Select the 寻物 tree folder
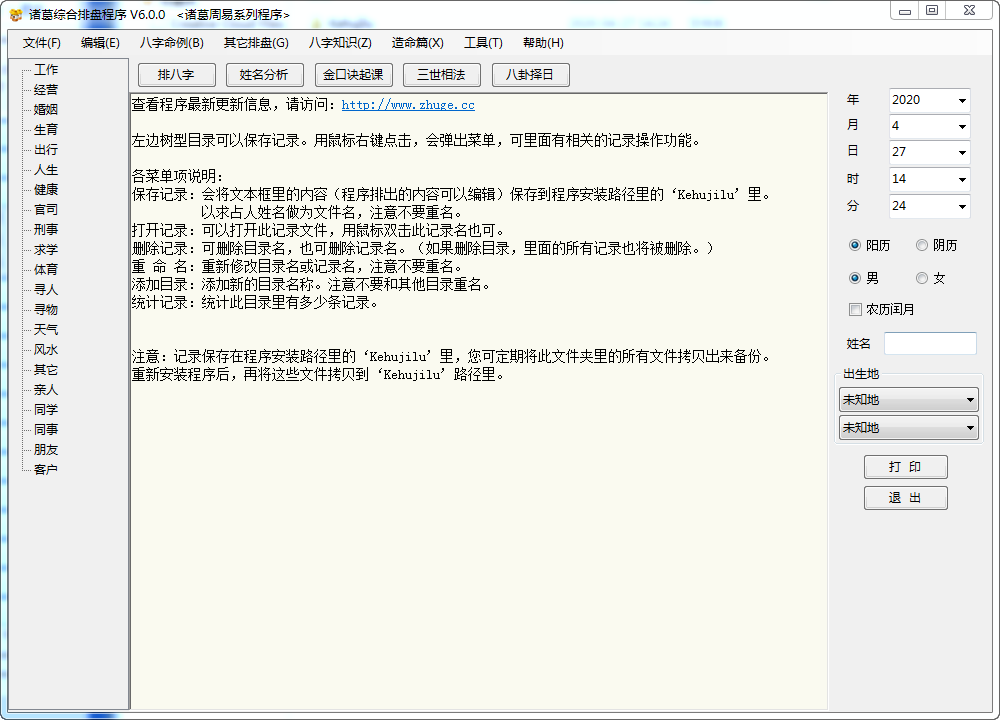This screenshot has width=1000, height=720. [x=46, y=309]
